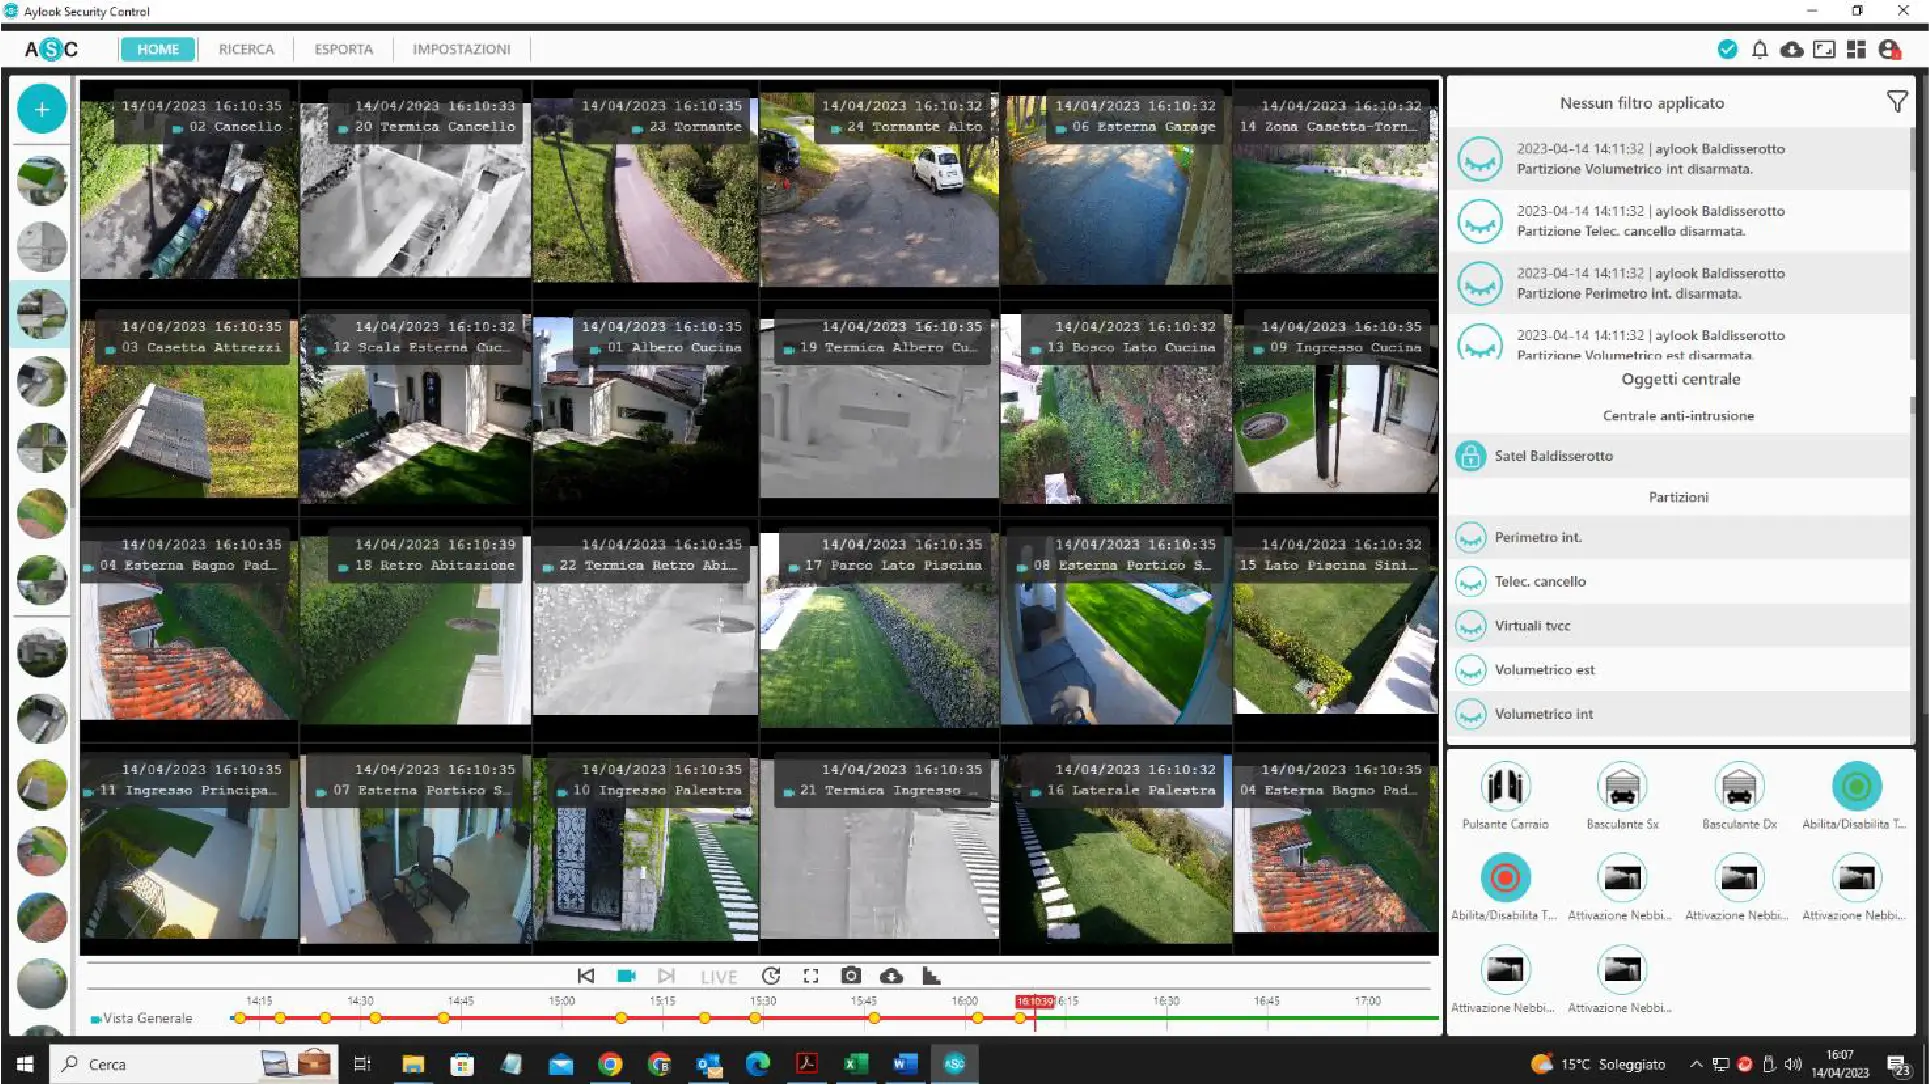This screenshot has height=1085, width=1929.
Task: Expand the Satel Baldisserotto control unit
Action: (1553, 456)
